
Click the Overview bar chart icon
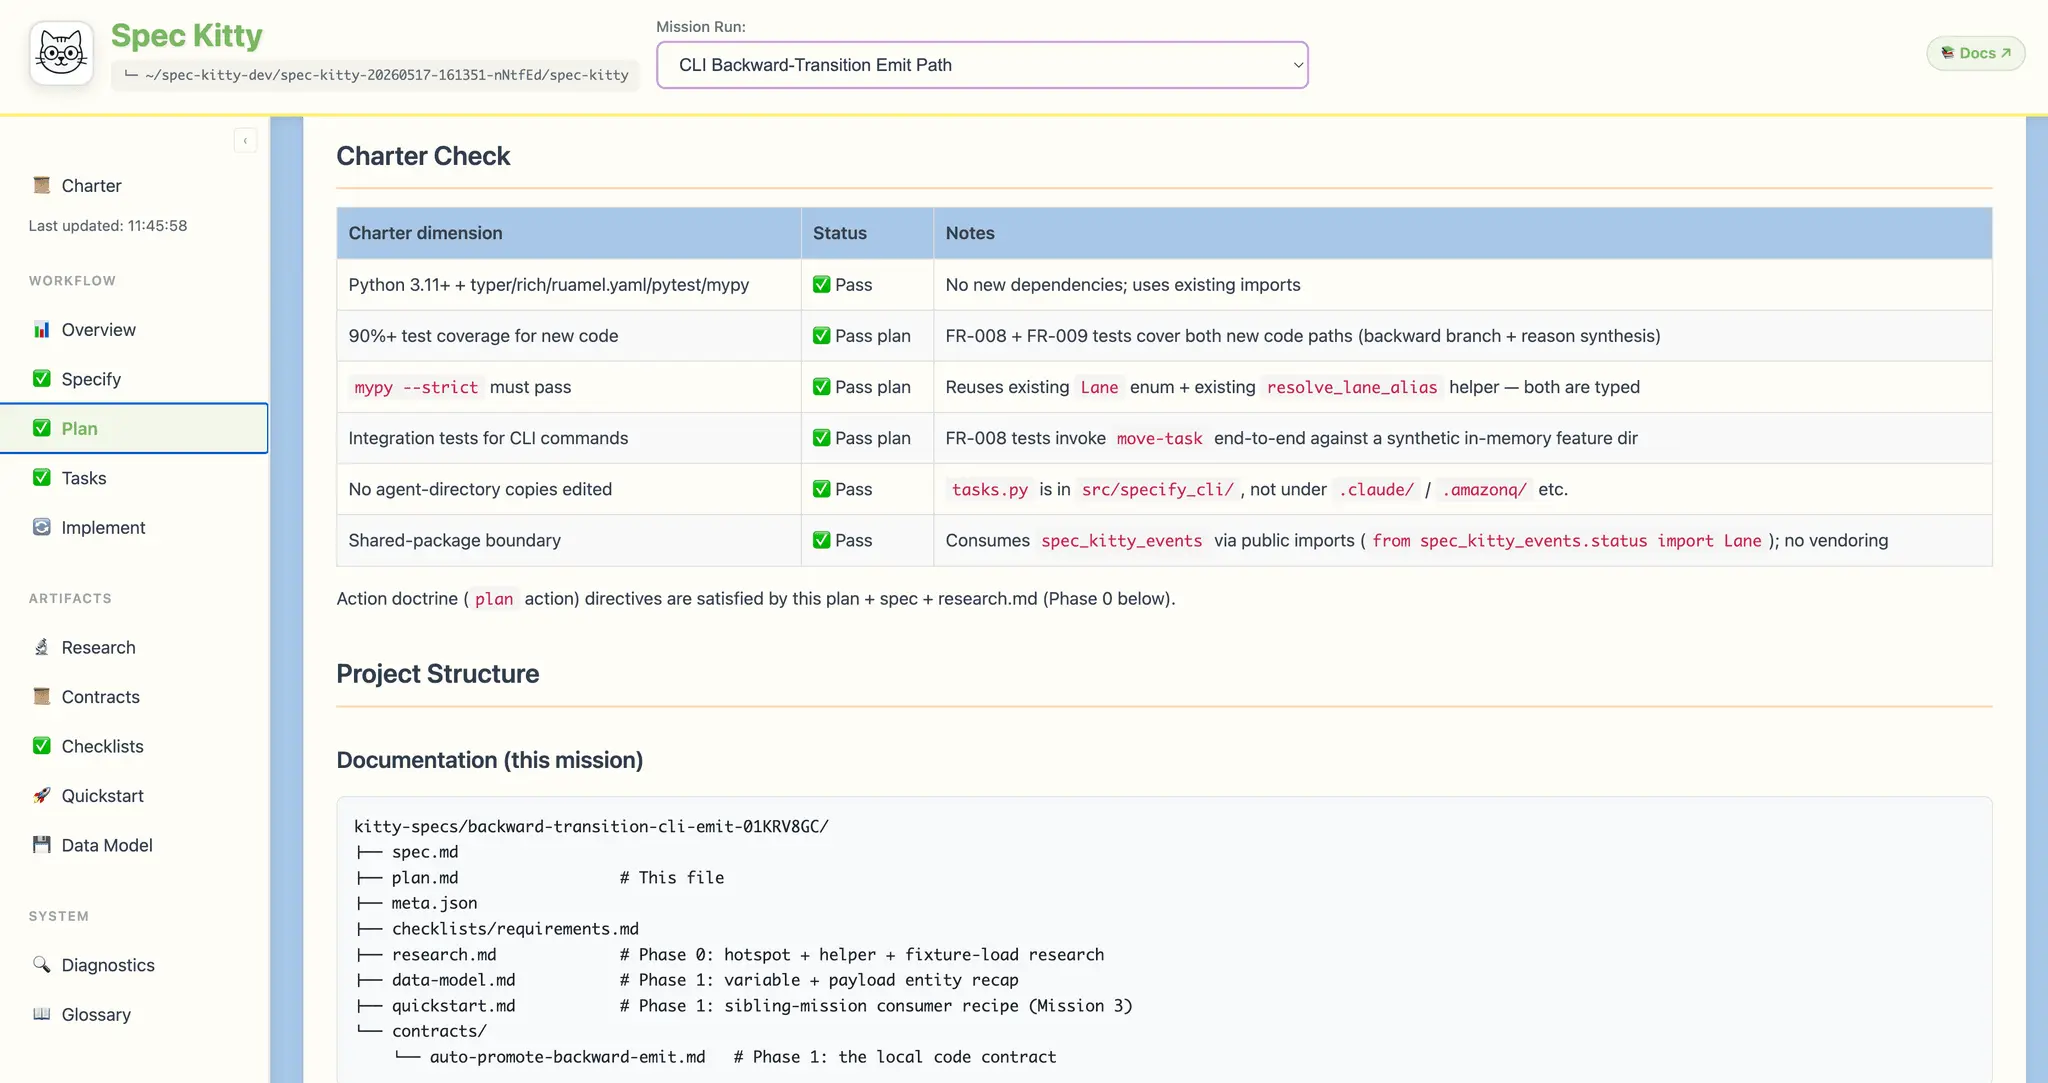[41, 329]
